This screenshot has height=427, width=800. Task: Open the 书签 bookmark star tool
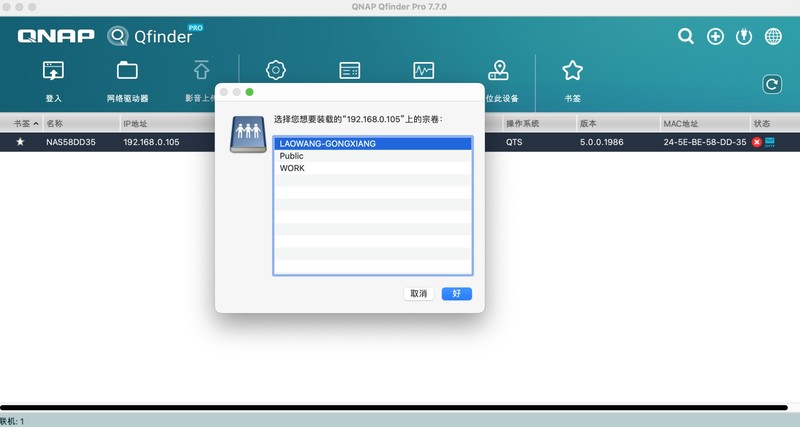click(x=572, y=70)
